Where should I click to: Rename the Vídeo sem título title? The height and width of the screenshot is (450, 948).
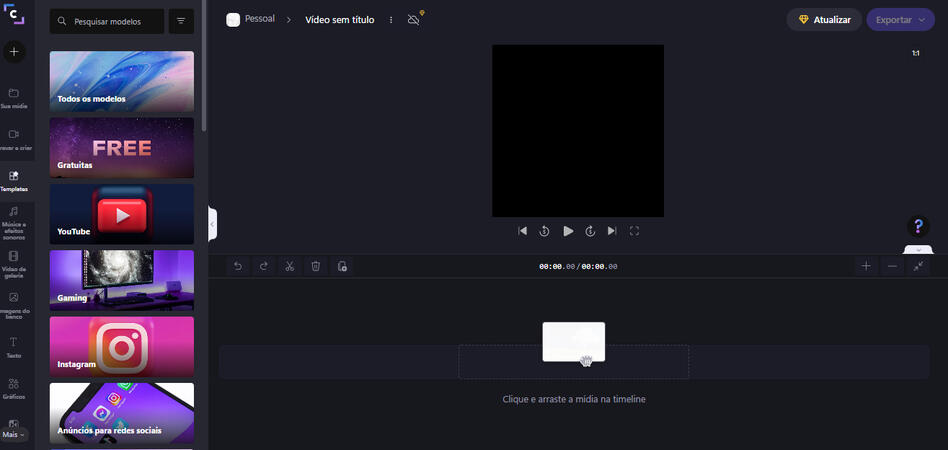(340, 20)
